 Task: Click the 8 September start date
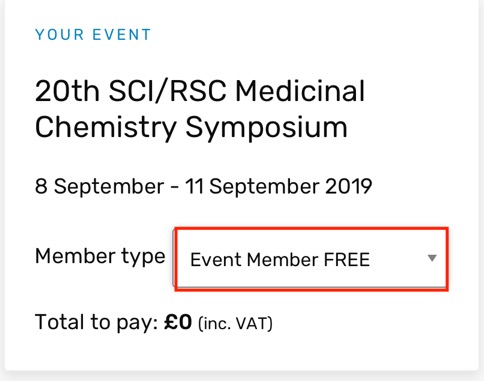(99, 187)
